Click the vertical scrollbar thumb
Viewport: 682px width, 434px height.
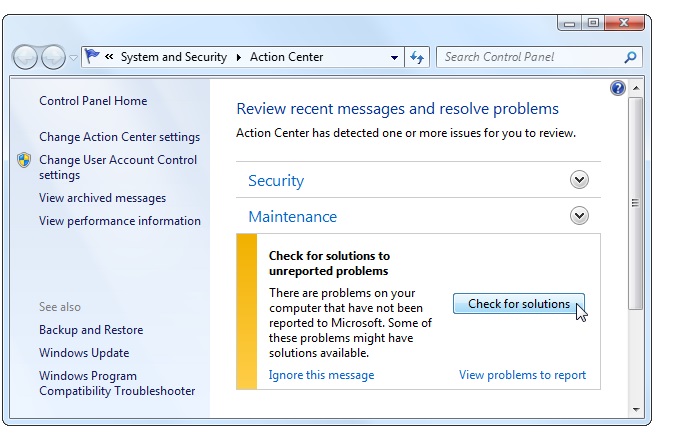(x=636, y=203)
